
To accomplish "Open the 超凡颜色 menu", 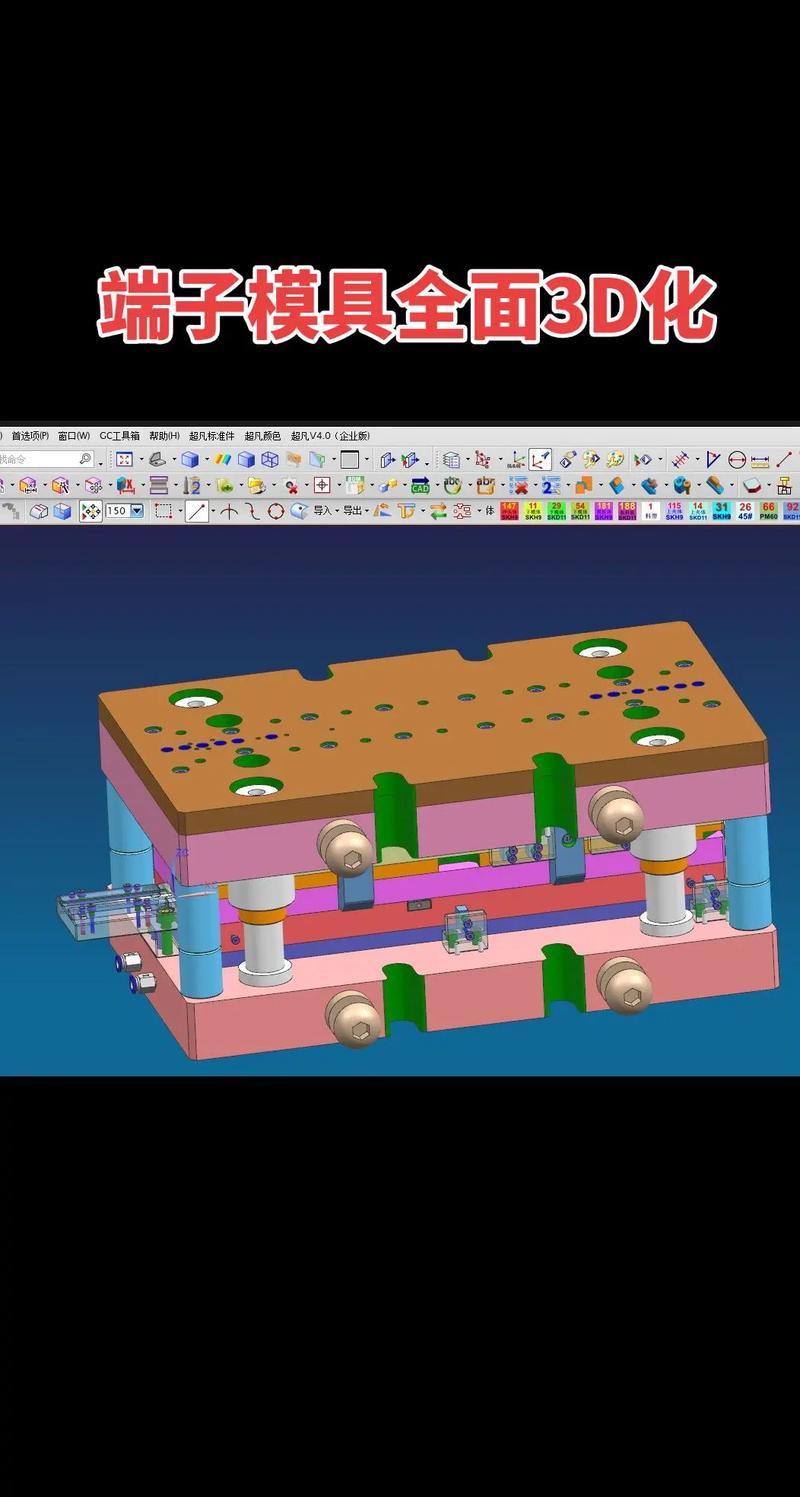I will point(262,436).
